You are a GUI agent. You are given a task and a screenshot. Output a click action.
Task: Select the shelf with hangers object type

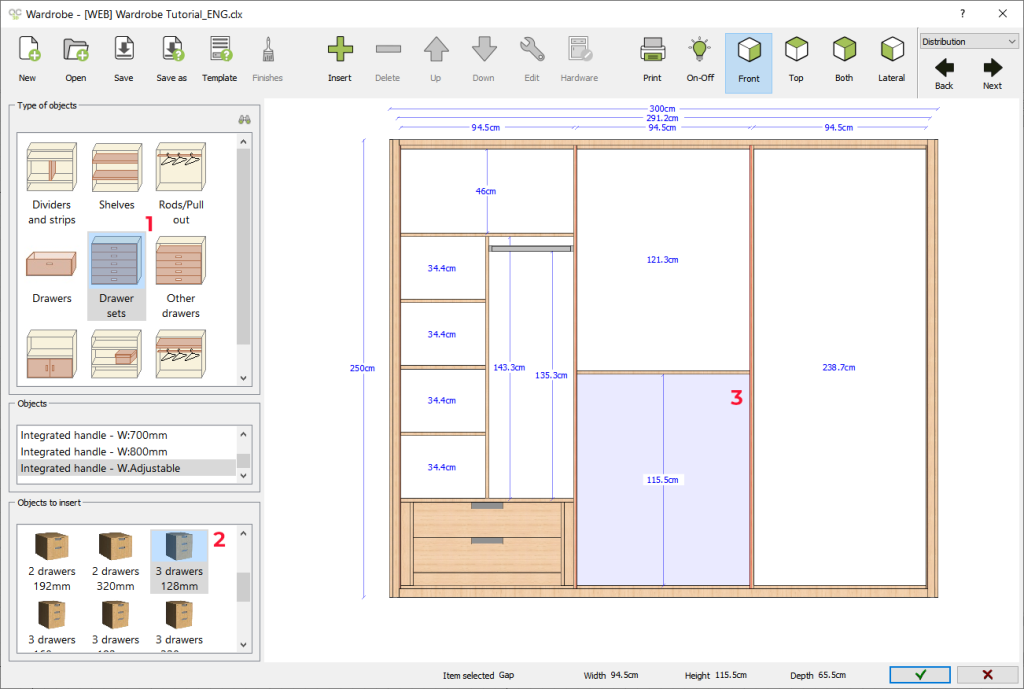click(x=181, y=355)
